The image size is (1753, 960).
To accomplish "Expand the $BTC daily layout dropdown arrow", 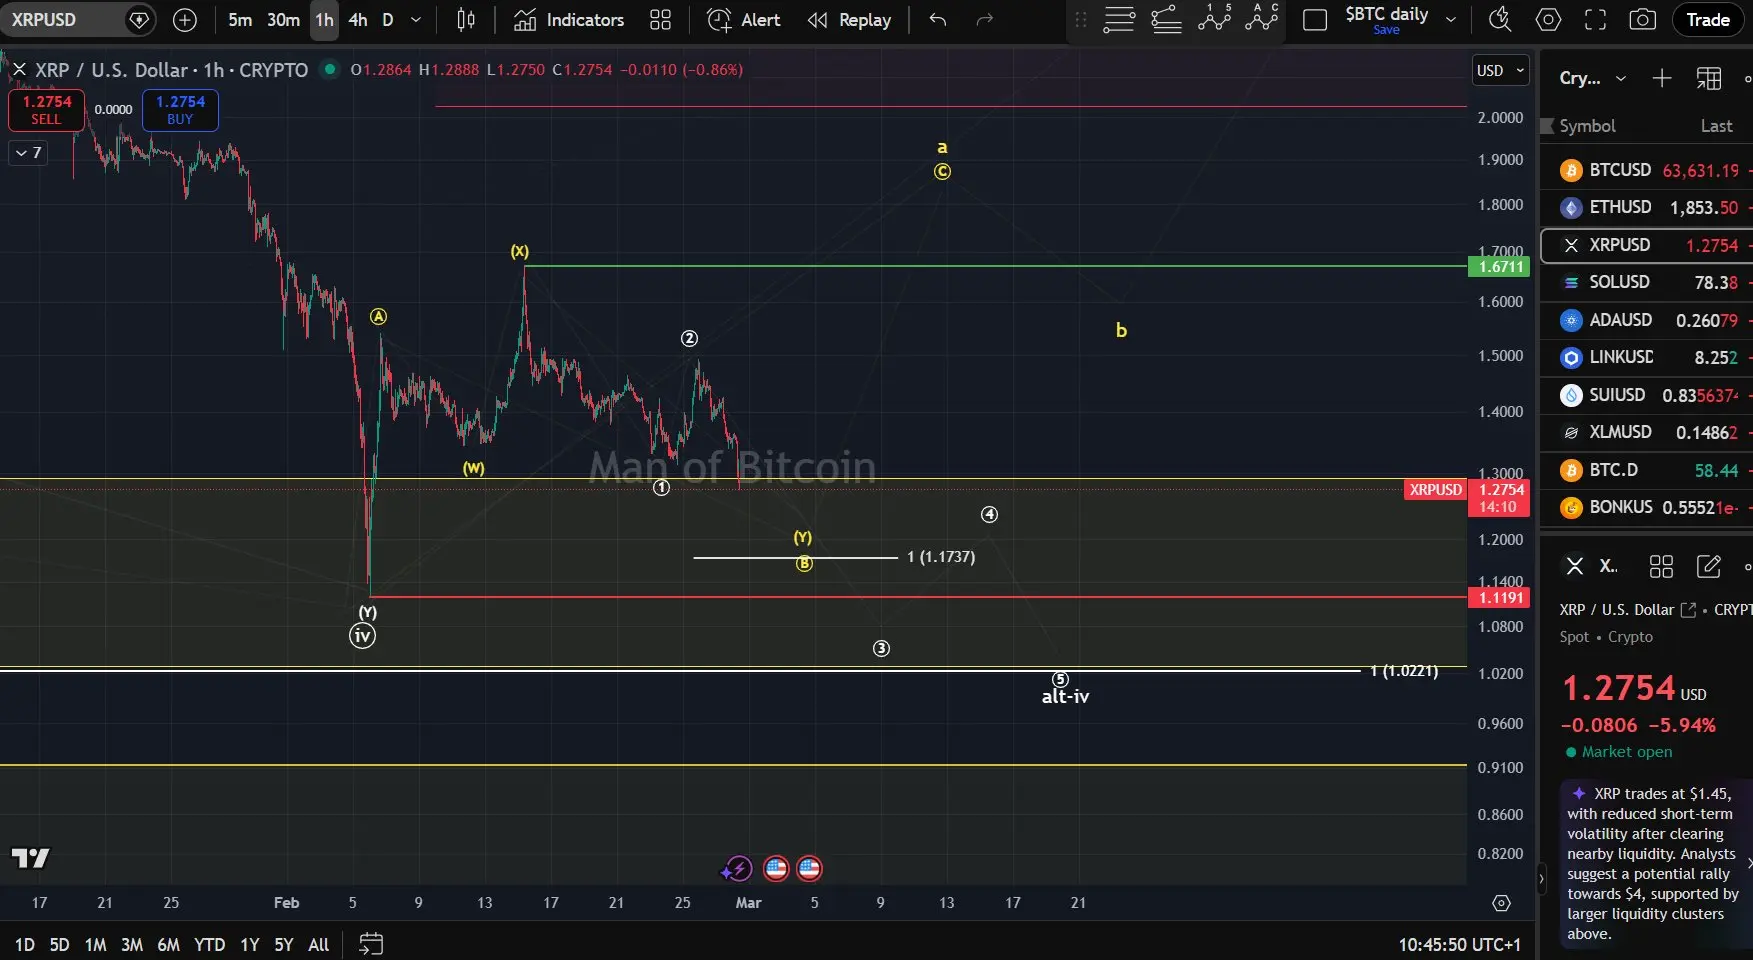I will [1451, 20].
